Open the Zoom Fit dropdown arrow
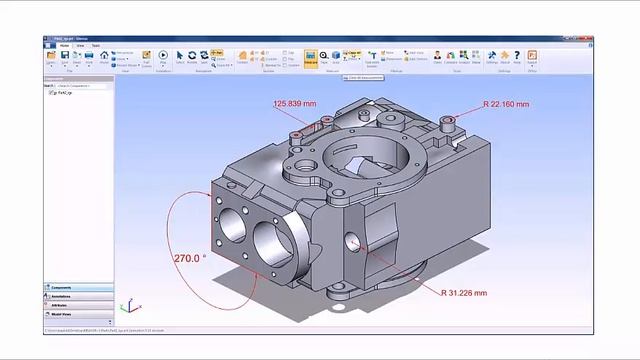640x360 pixels. 231,65
